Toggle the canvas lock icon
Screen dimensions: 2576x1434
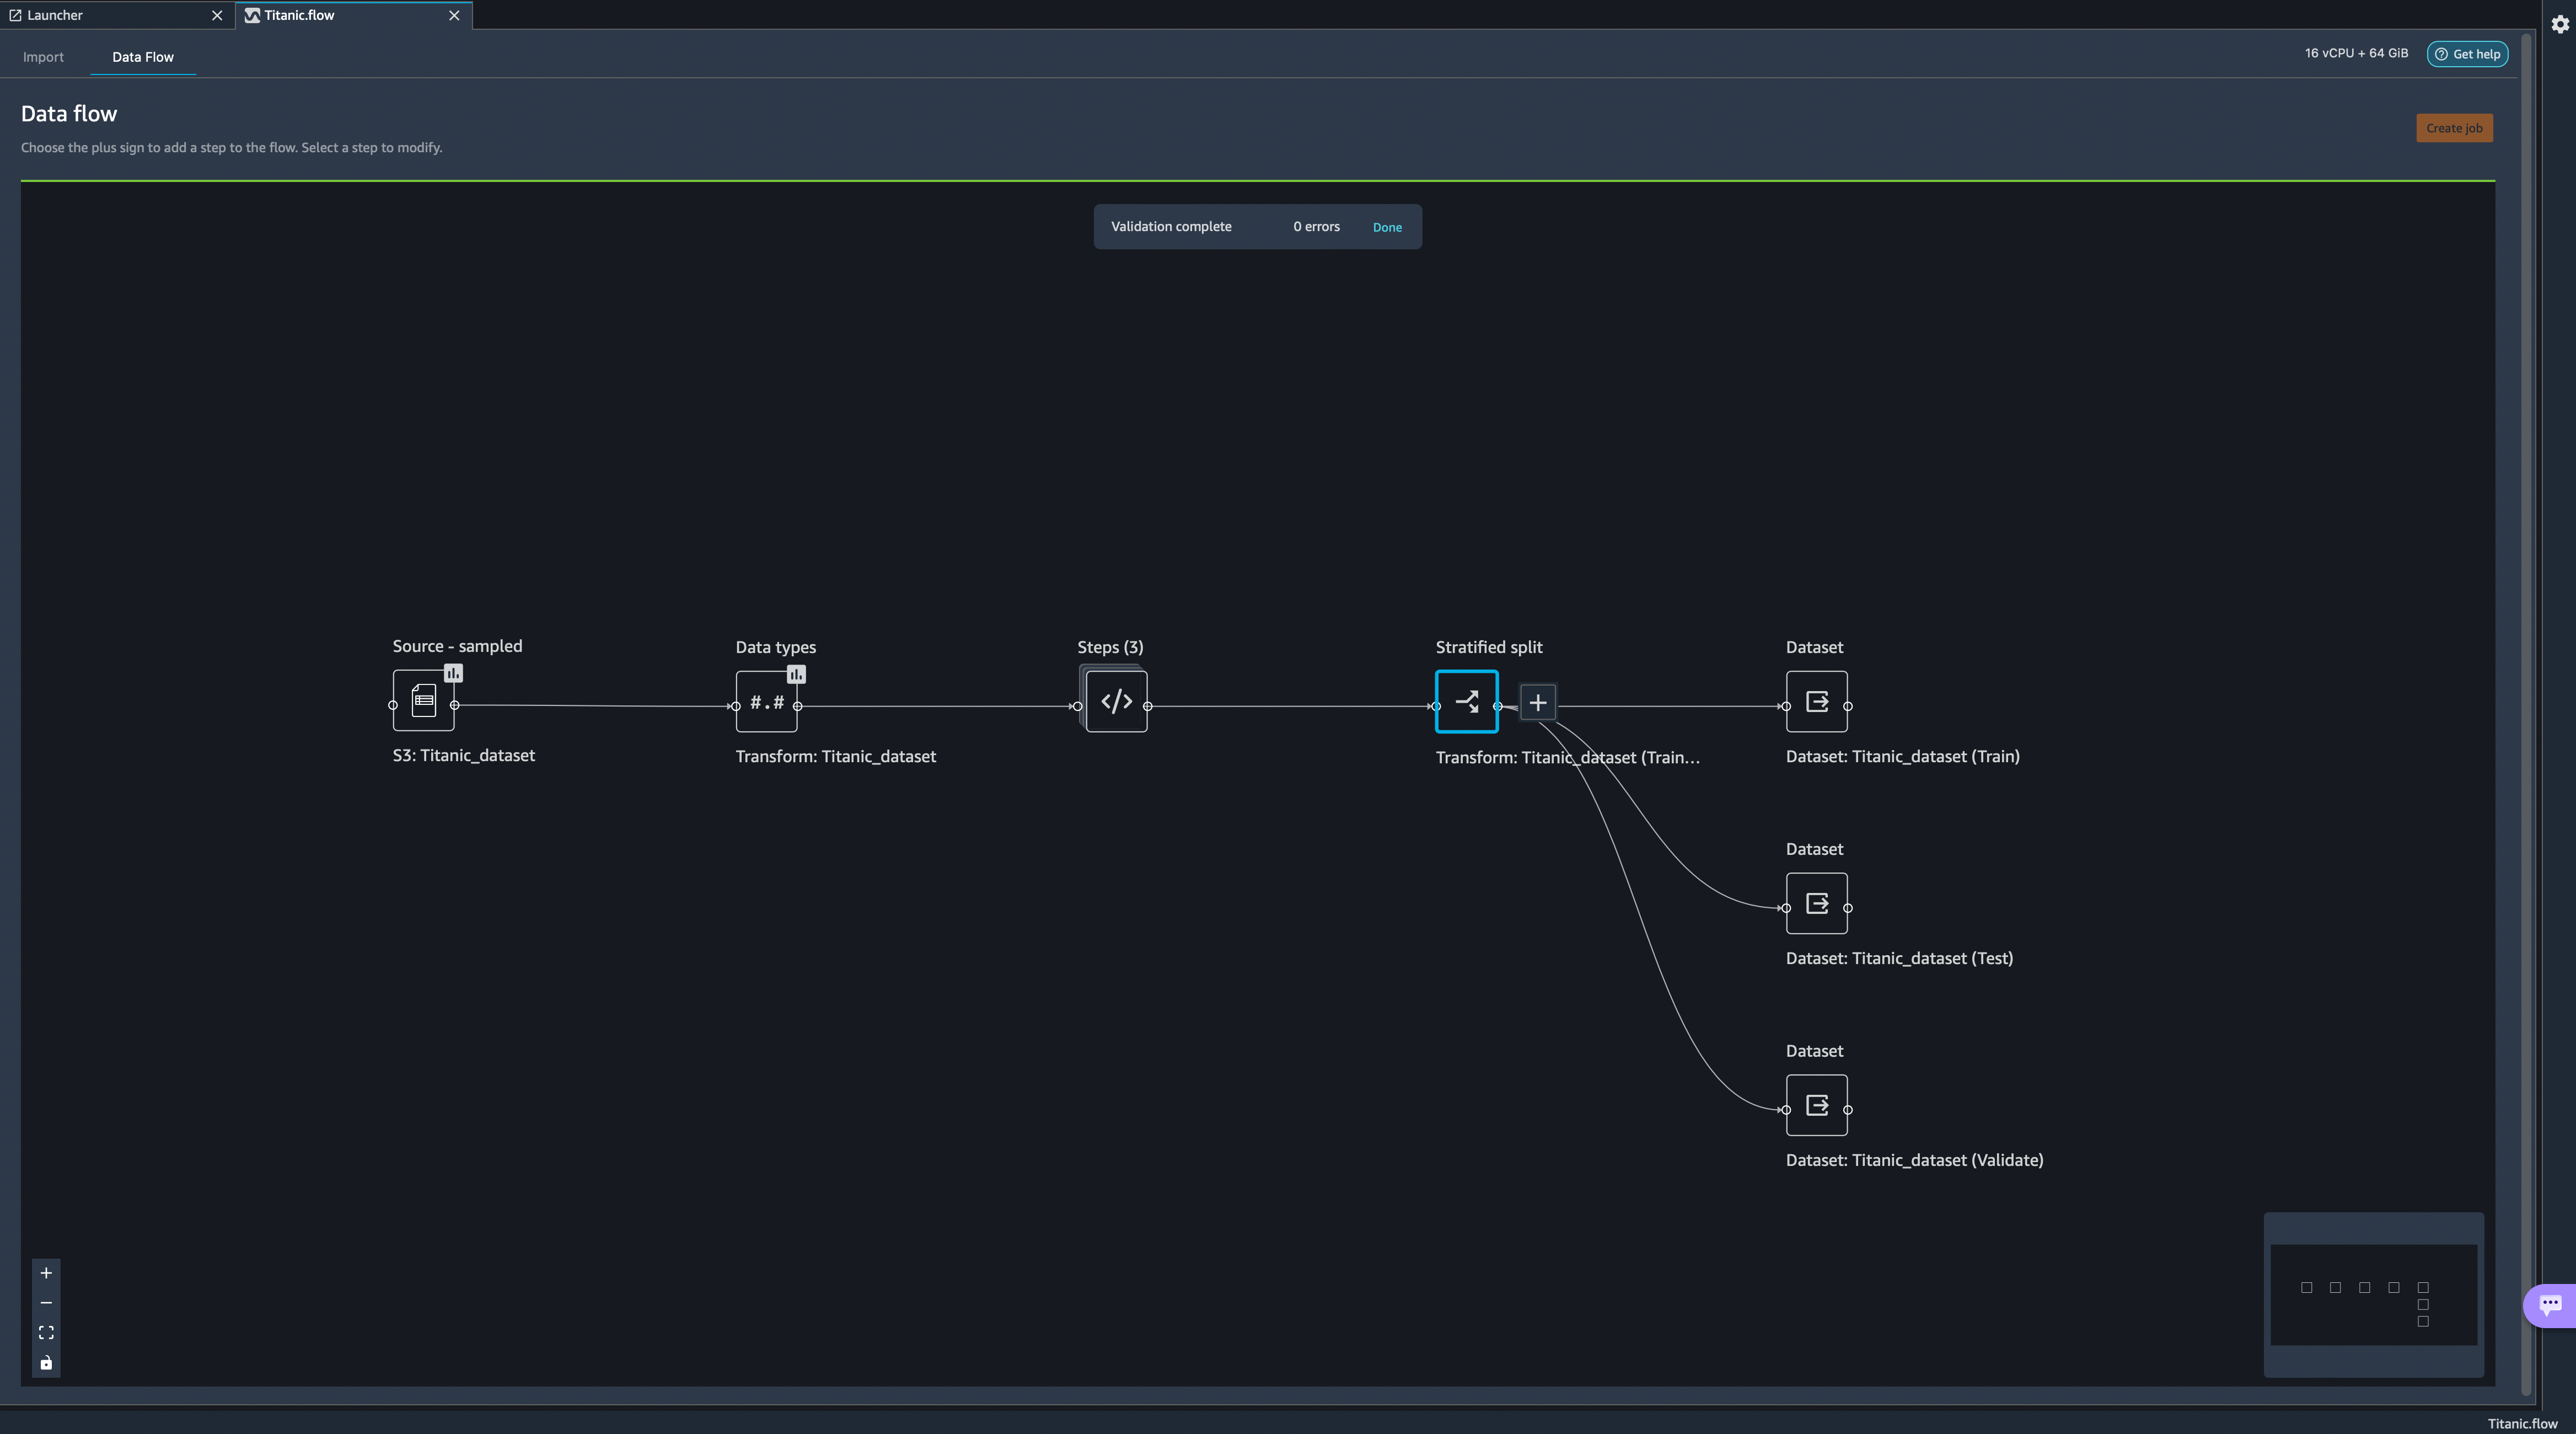click(46, 1363)
